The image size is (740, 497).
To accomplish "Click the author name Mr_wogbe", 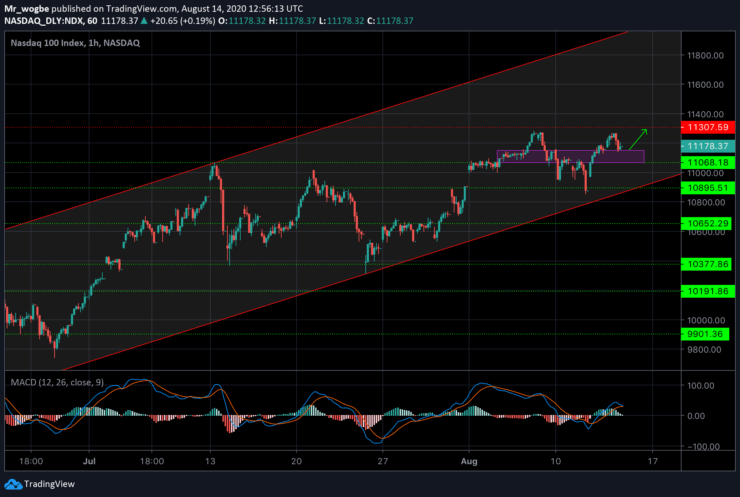I will pyautogui.click(x=26, y=8).
